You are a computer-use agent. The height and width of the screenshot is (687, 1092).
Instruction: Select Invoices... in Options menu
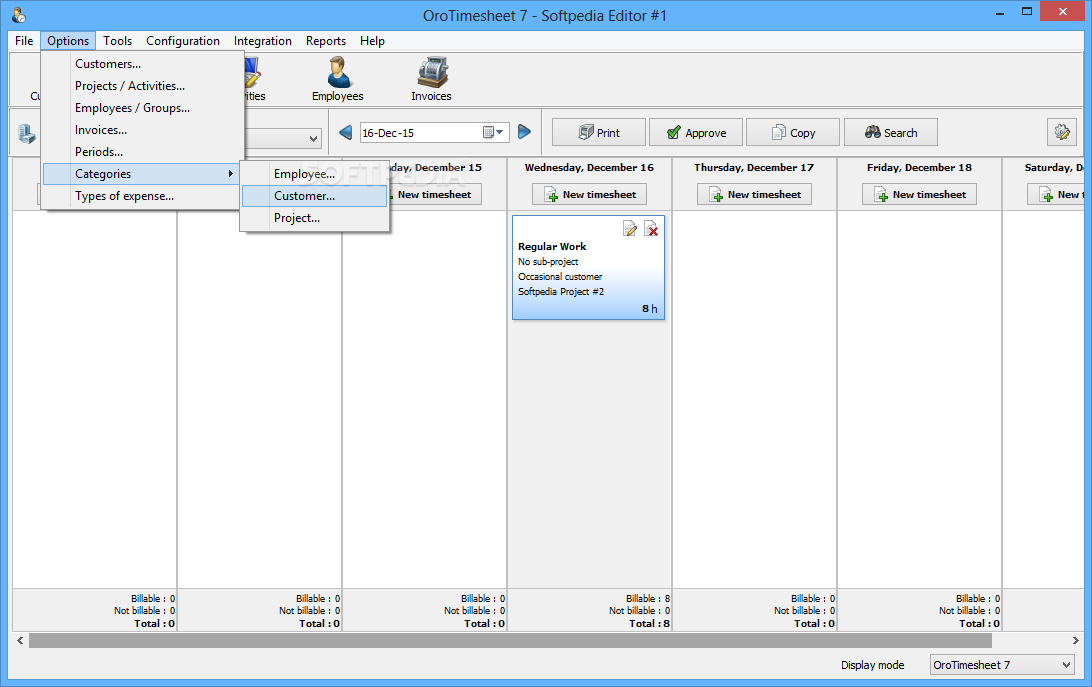(143, 130)
